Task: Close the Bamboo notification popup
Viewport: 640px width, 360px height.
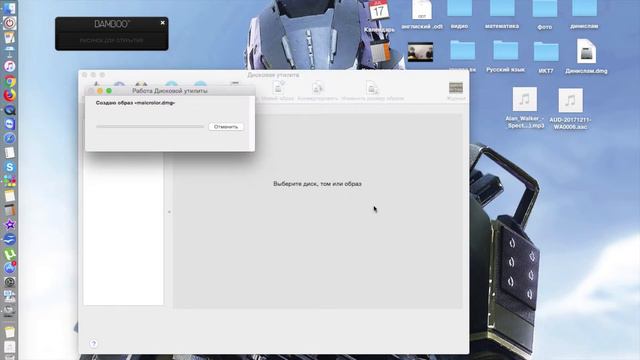Action: click(x=162, y=23)
